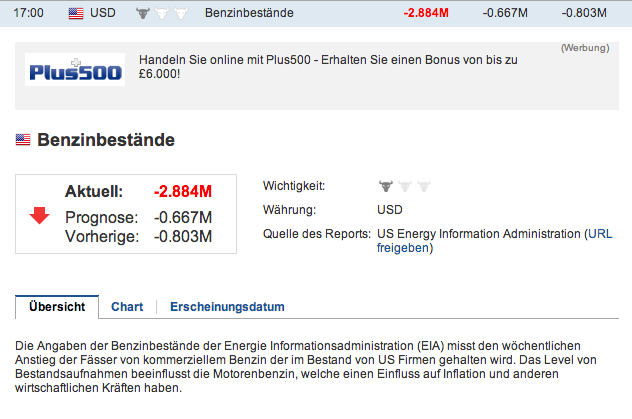This screenshot has width=632, height=419.
Task: Click the Plus500 logo in the ad
Action: (75, 73)
